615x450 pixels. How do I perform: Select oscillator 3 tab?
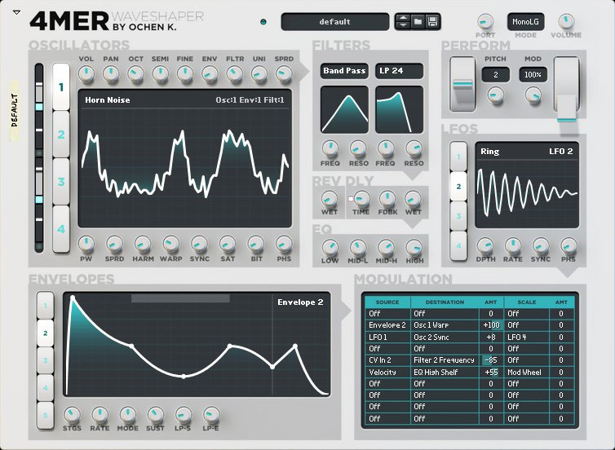pyautogui.click(x=60, y=182)
